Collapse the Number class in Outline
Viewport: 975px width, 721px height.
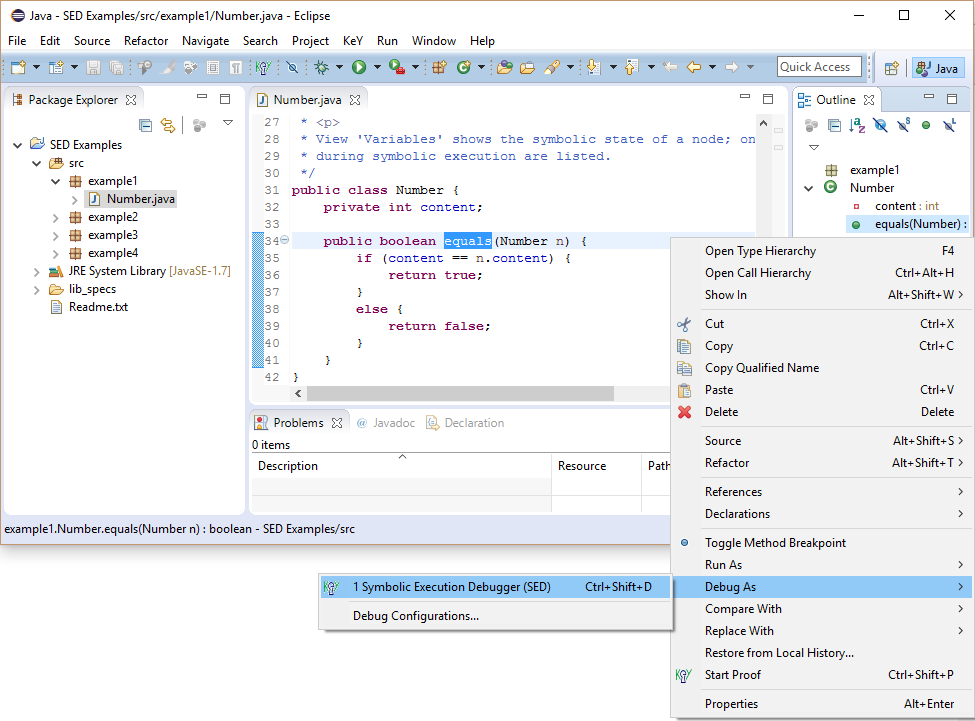[809, 188]
